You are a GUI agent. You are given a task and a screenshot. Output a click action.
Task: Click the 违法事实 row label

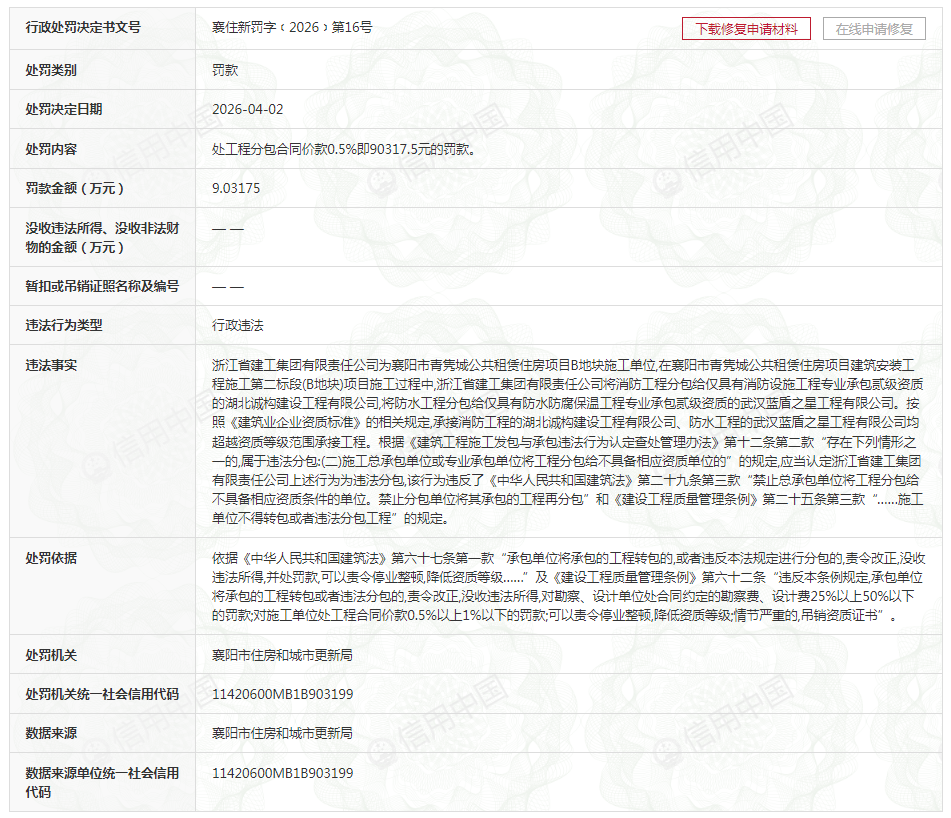coord(51,365)
